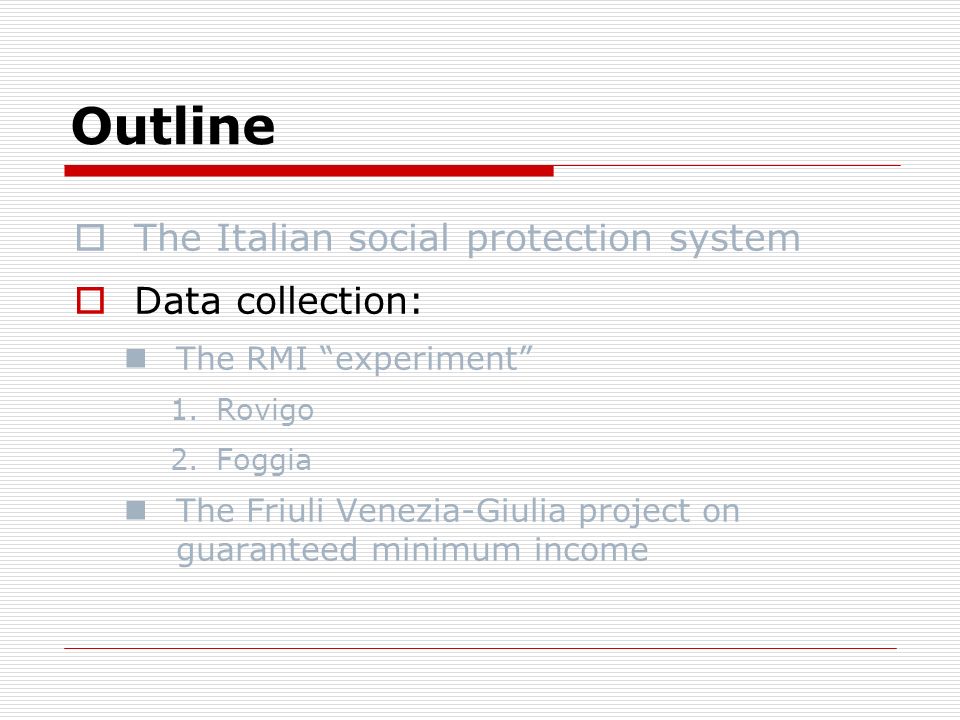Click the word "experiment" in quotes
Screen dimensions: 960x720
pyautogui.click(x=427, y=359)
